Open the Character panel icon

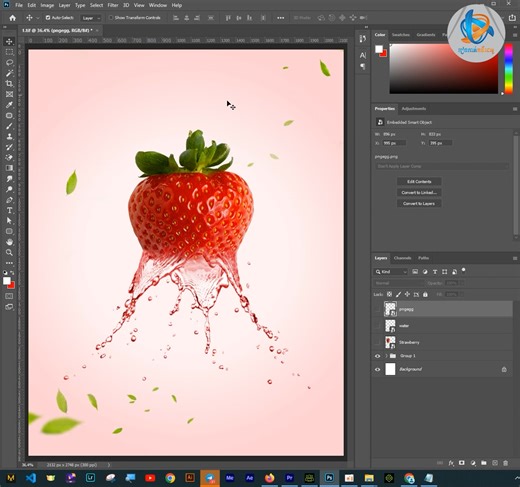[x=363, y=55]
